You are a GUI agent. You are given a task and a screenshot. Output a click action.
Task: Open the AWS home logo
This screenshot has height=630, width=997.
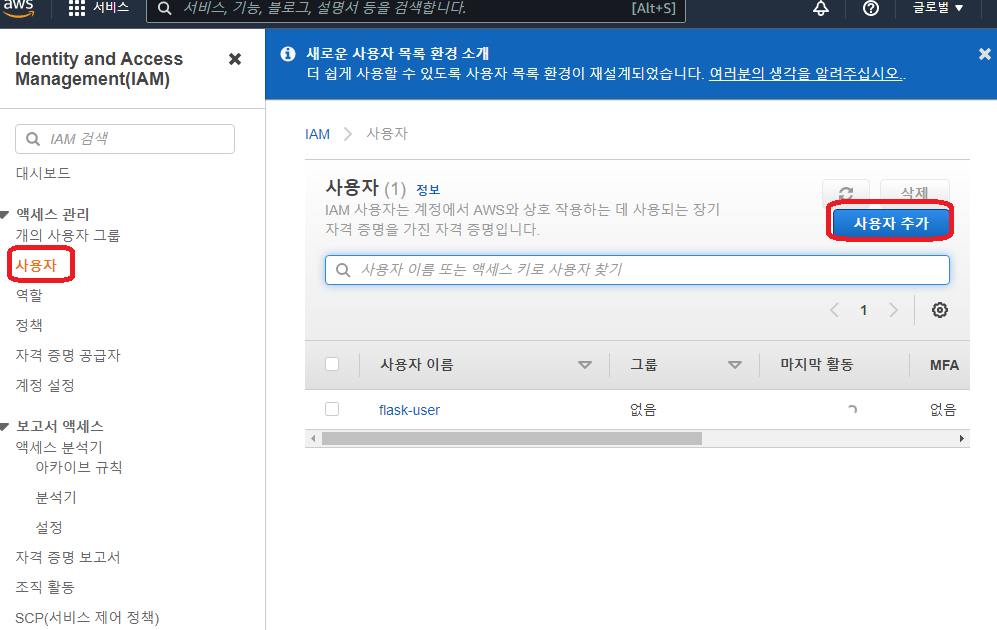(18, 8)
